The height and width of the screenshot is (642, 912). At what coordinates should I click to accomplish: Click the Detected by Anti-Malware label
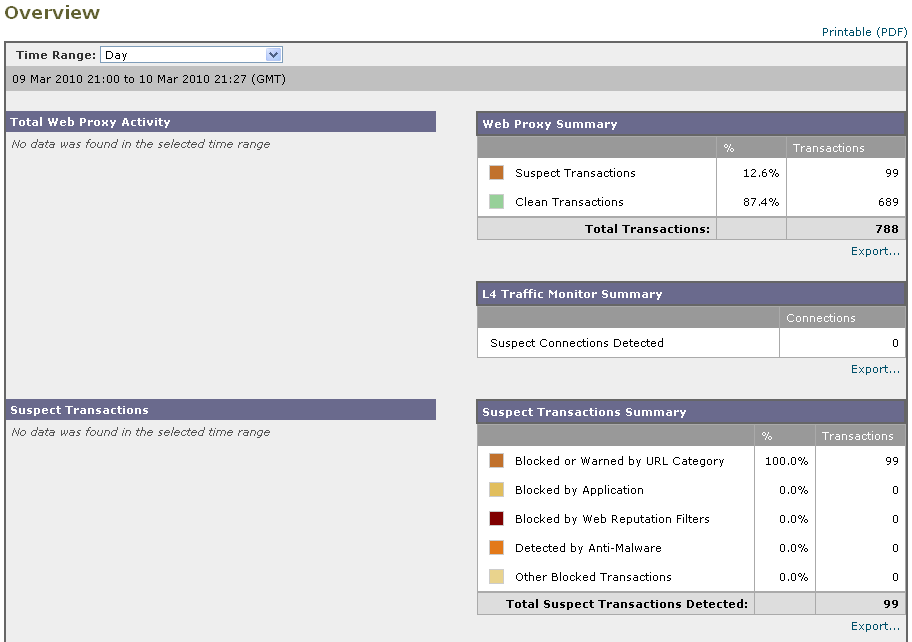pos(588,548)
